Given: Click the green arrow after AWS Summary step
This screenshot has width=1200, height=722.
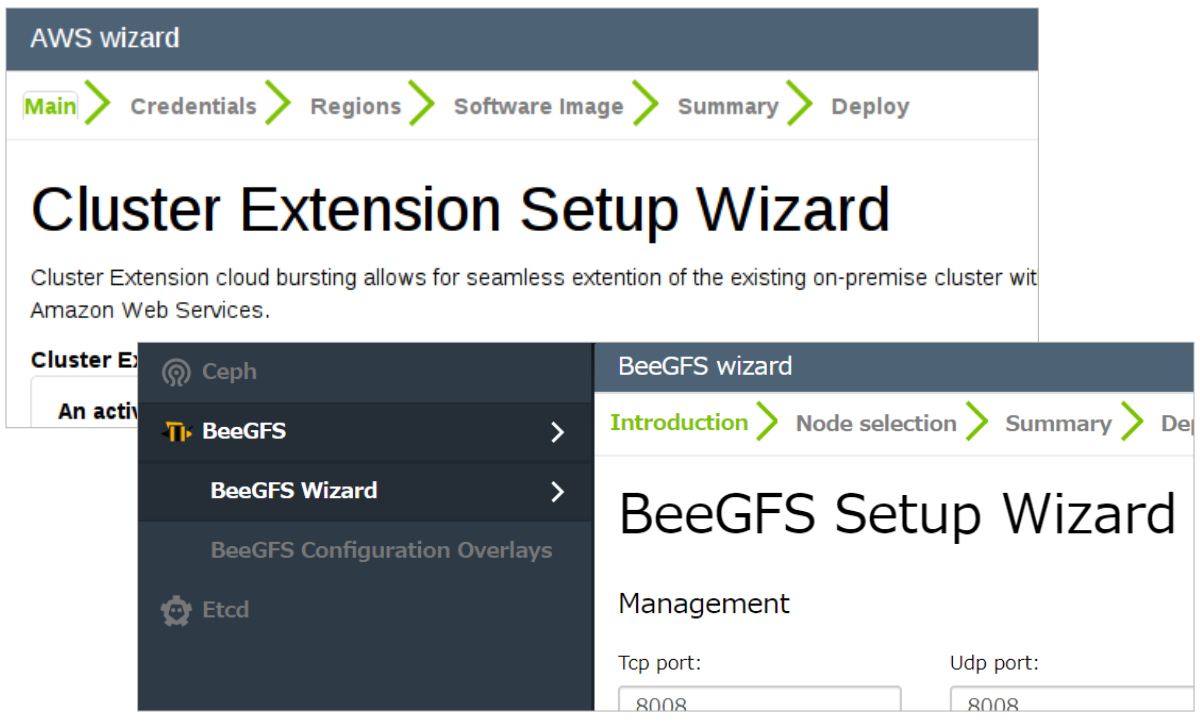Looking at the screenshot, I should point(800,104).
